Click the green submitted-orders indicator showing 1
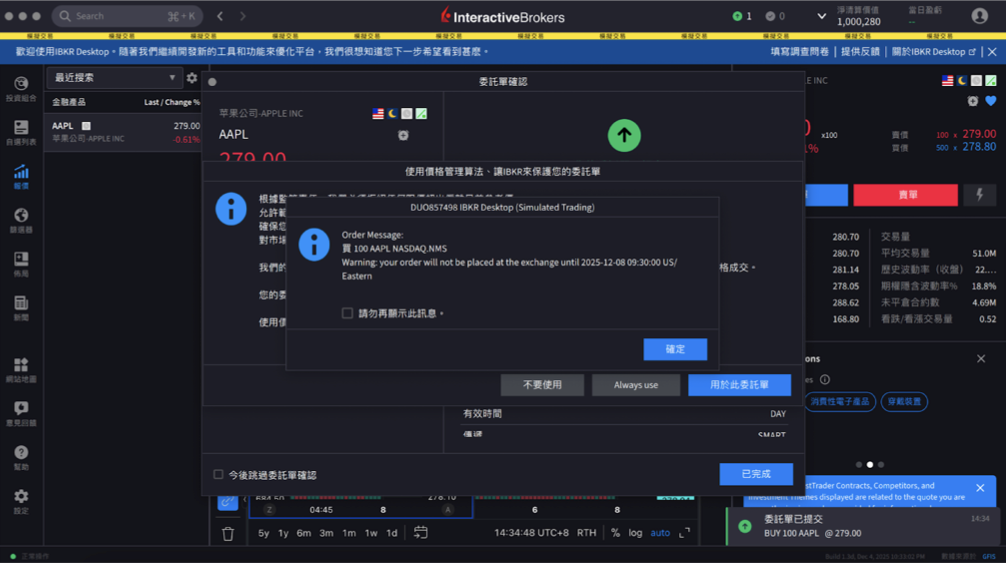 [x=742, y=16]
